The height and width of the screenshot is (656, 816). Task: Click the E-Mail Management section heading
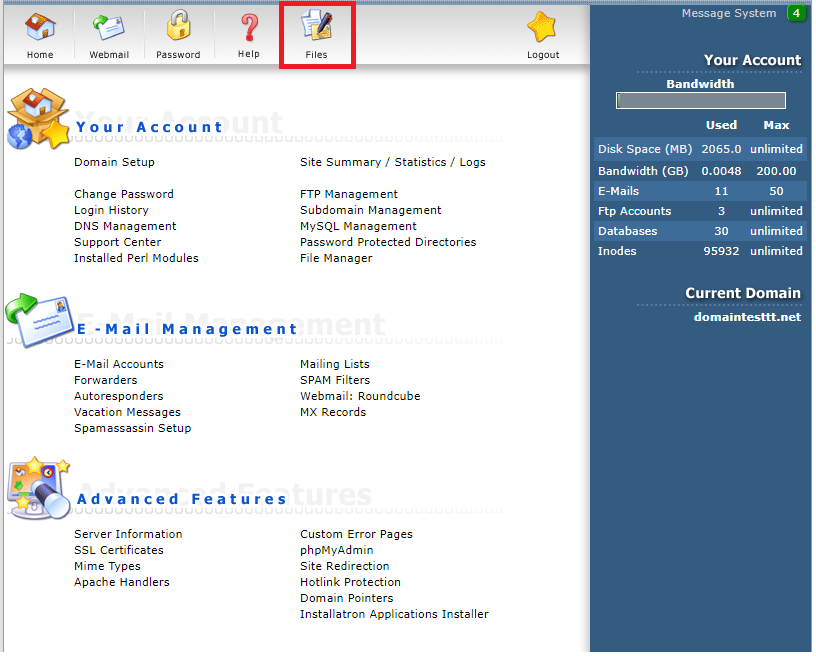point(187,330)
